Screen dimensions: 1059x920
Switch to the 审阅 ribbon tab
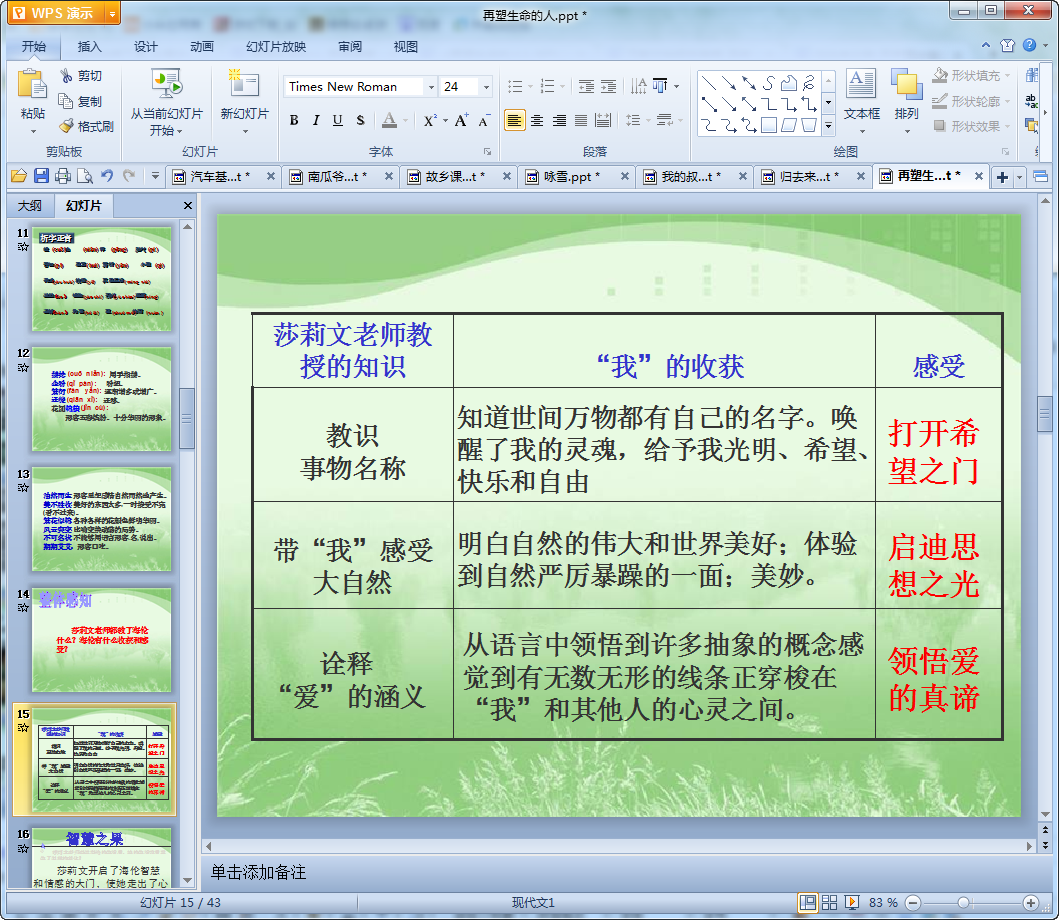(x=350, y=47)
